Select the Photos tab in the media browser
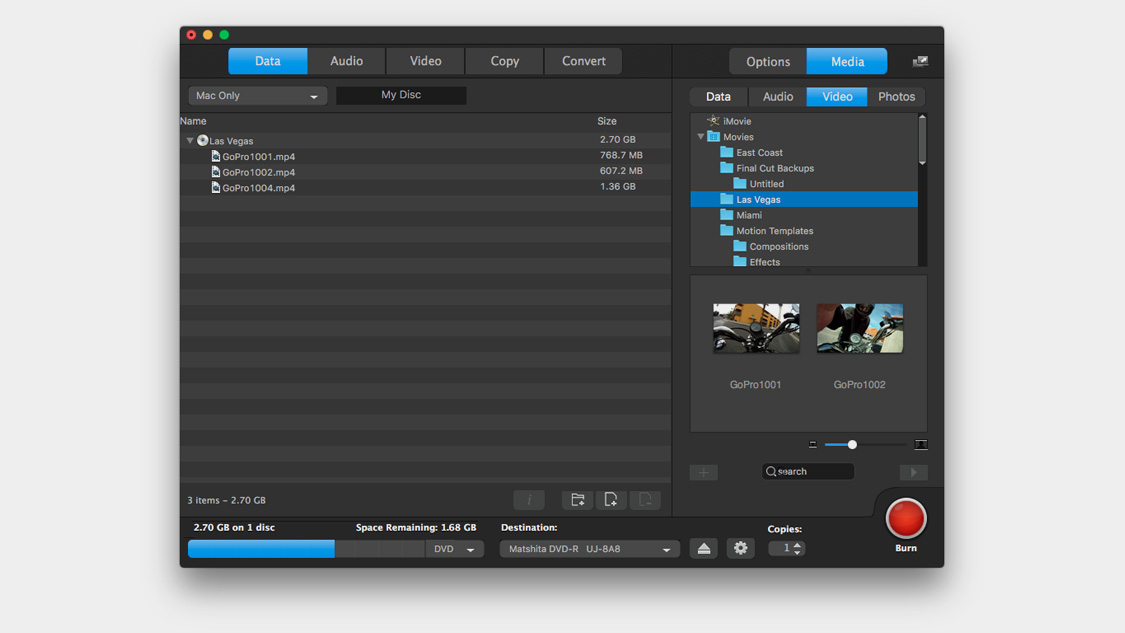This screenshot has height=633, width=1125. 895,96
